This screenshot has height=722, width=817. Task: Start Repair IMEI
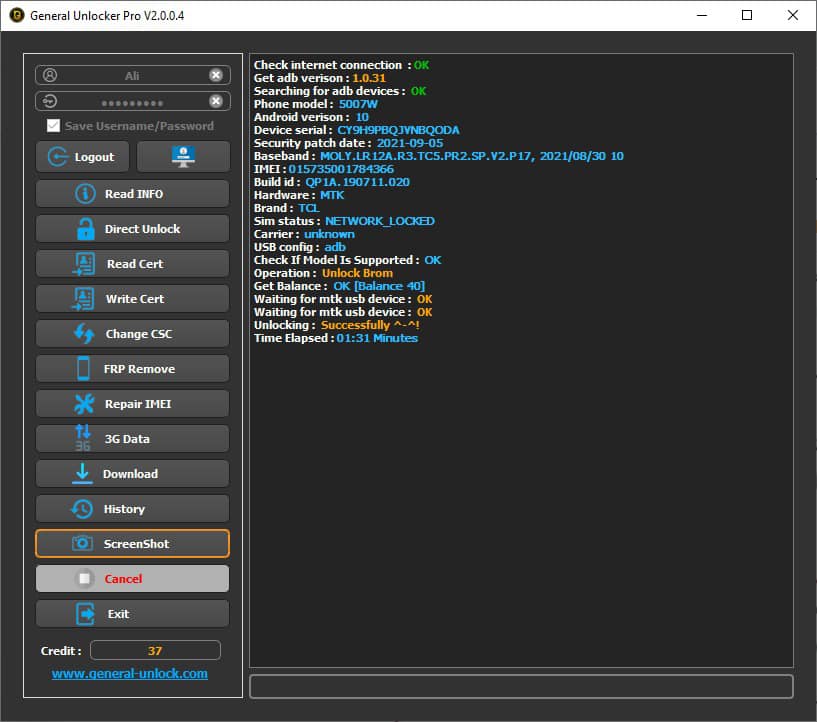coord(132,404)
